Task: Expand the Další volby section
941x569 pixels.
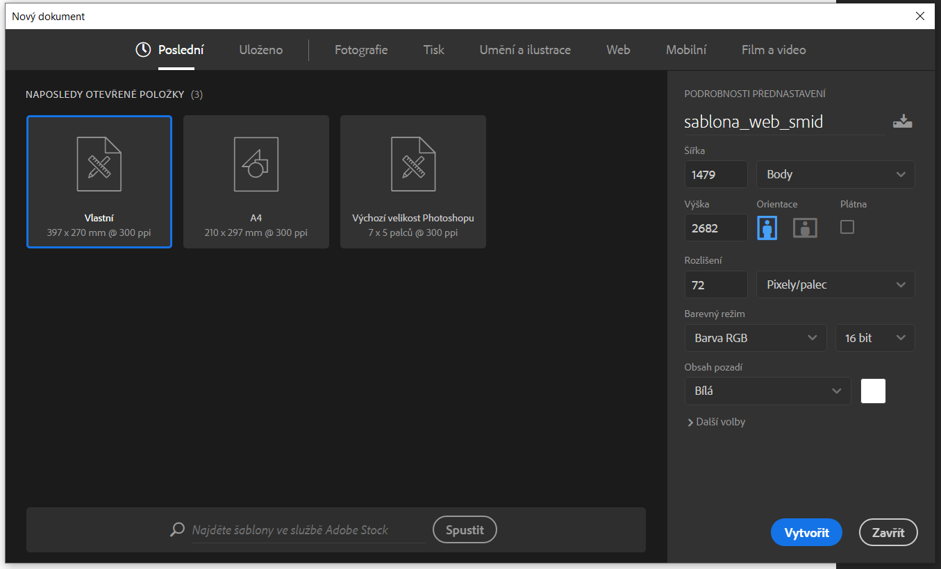Action: coord(716,422)
